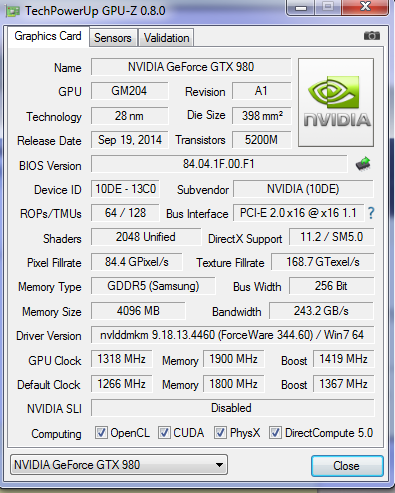Toggle the DirectCompute 5.0 checkbox
The image size is (395, 493).
(x=275, y=433)
